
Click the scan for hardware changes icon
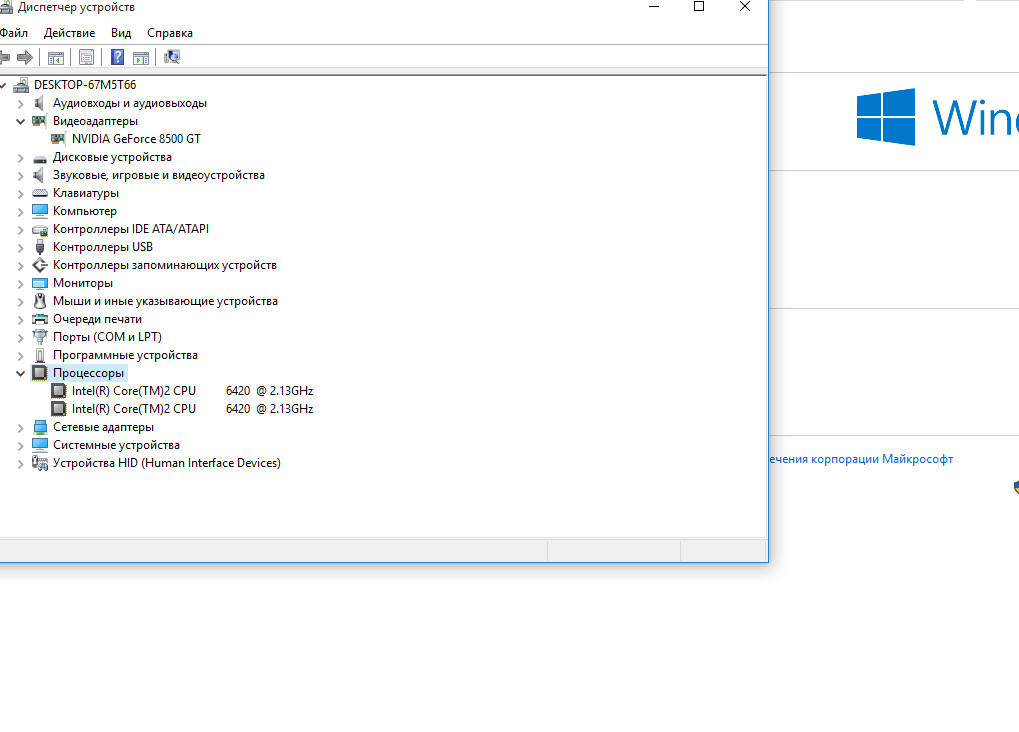tap(172, 57)
